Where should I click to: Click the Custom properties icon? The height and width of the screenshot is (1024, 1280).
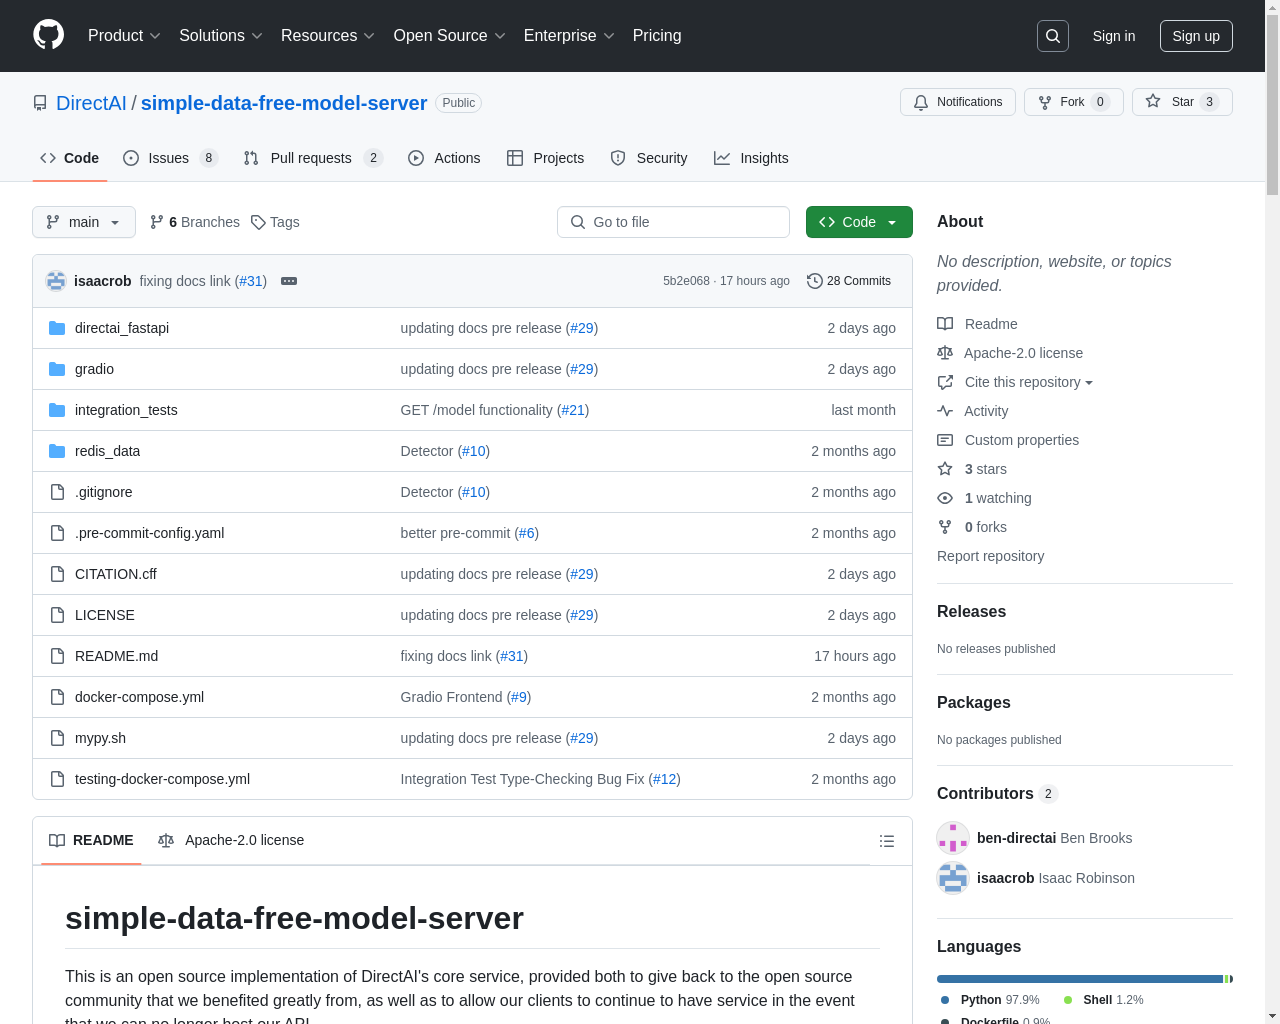945,440
